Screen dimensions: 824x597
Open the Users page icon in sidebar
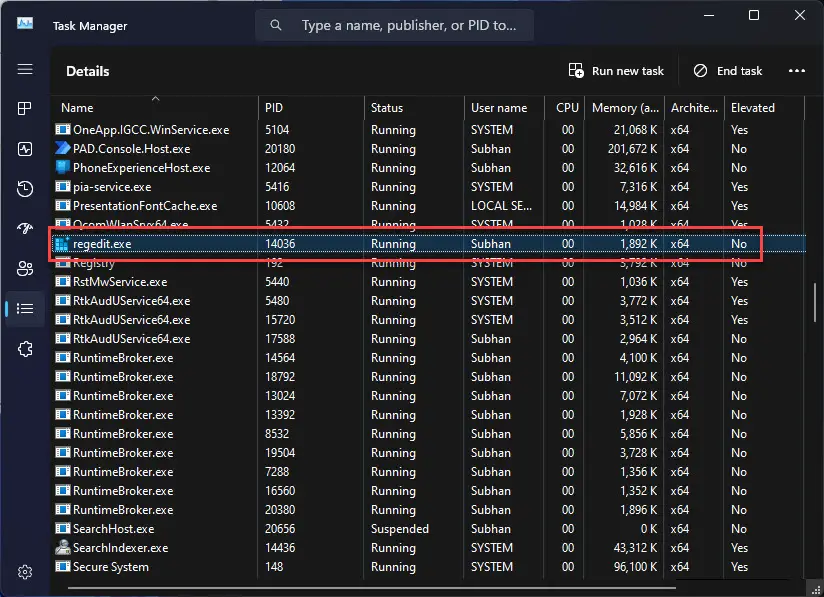pos(25,269)
